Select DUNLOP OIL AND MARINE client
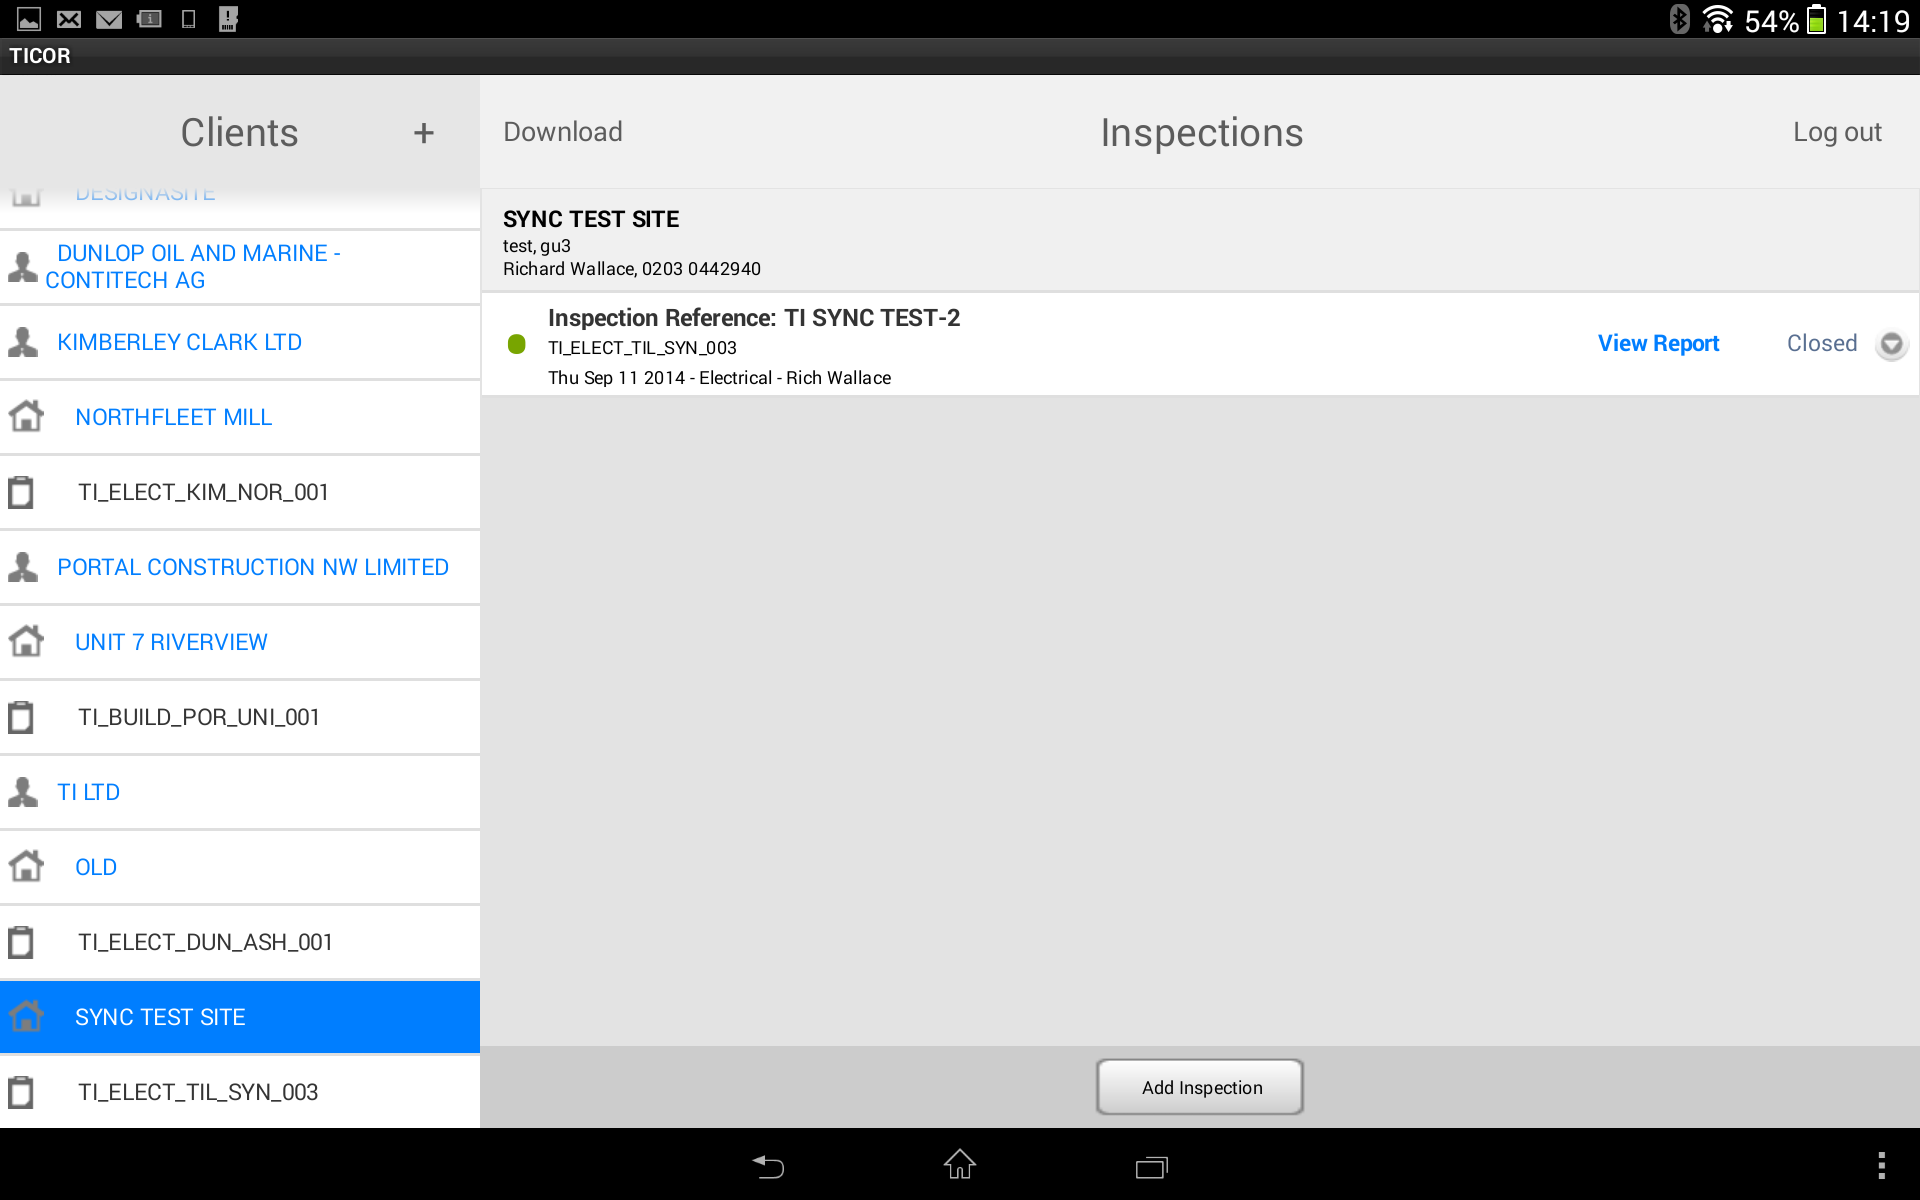Screen dimensions: 1920x1200 (x=198, y=267)
